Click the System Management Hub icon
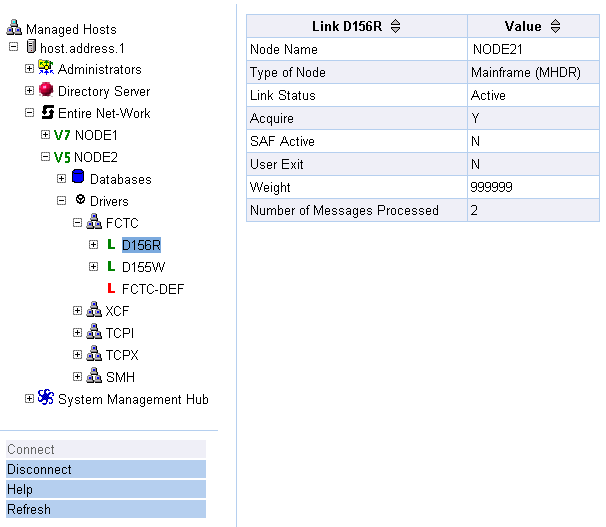 point(46,398)
